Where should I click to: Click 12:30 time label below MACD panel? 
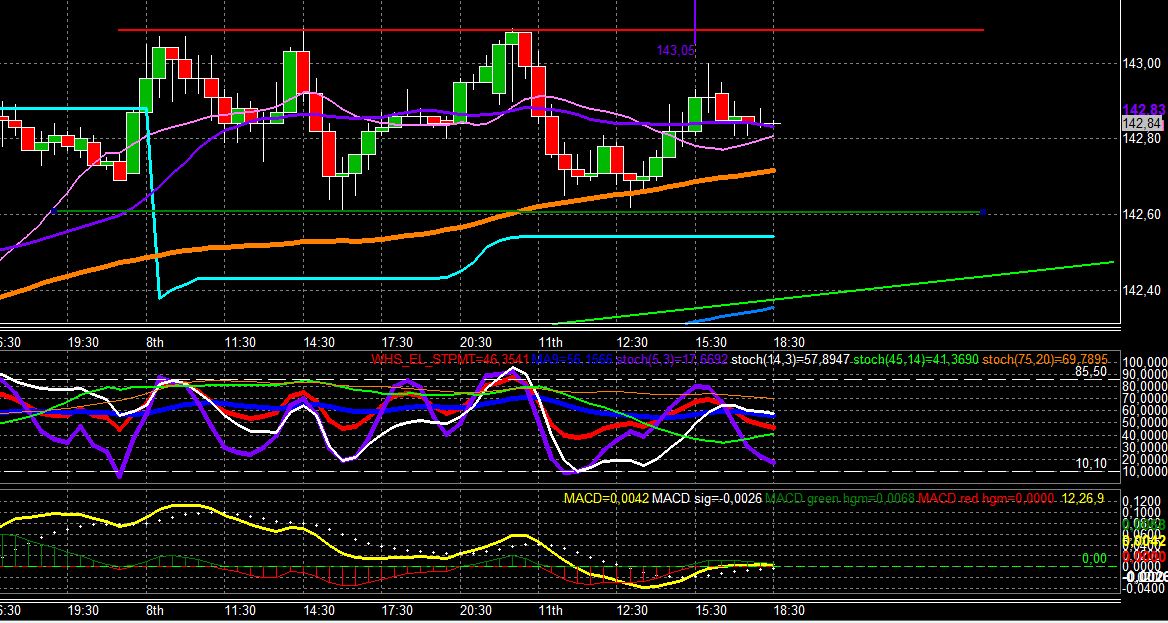click(x=632, y=610)
